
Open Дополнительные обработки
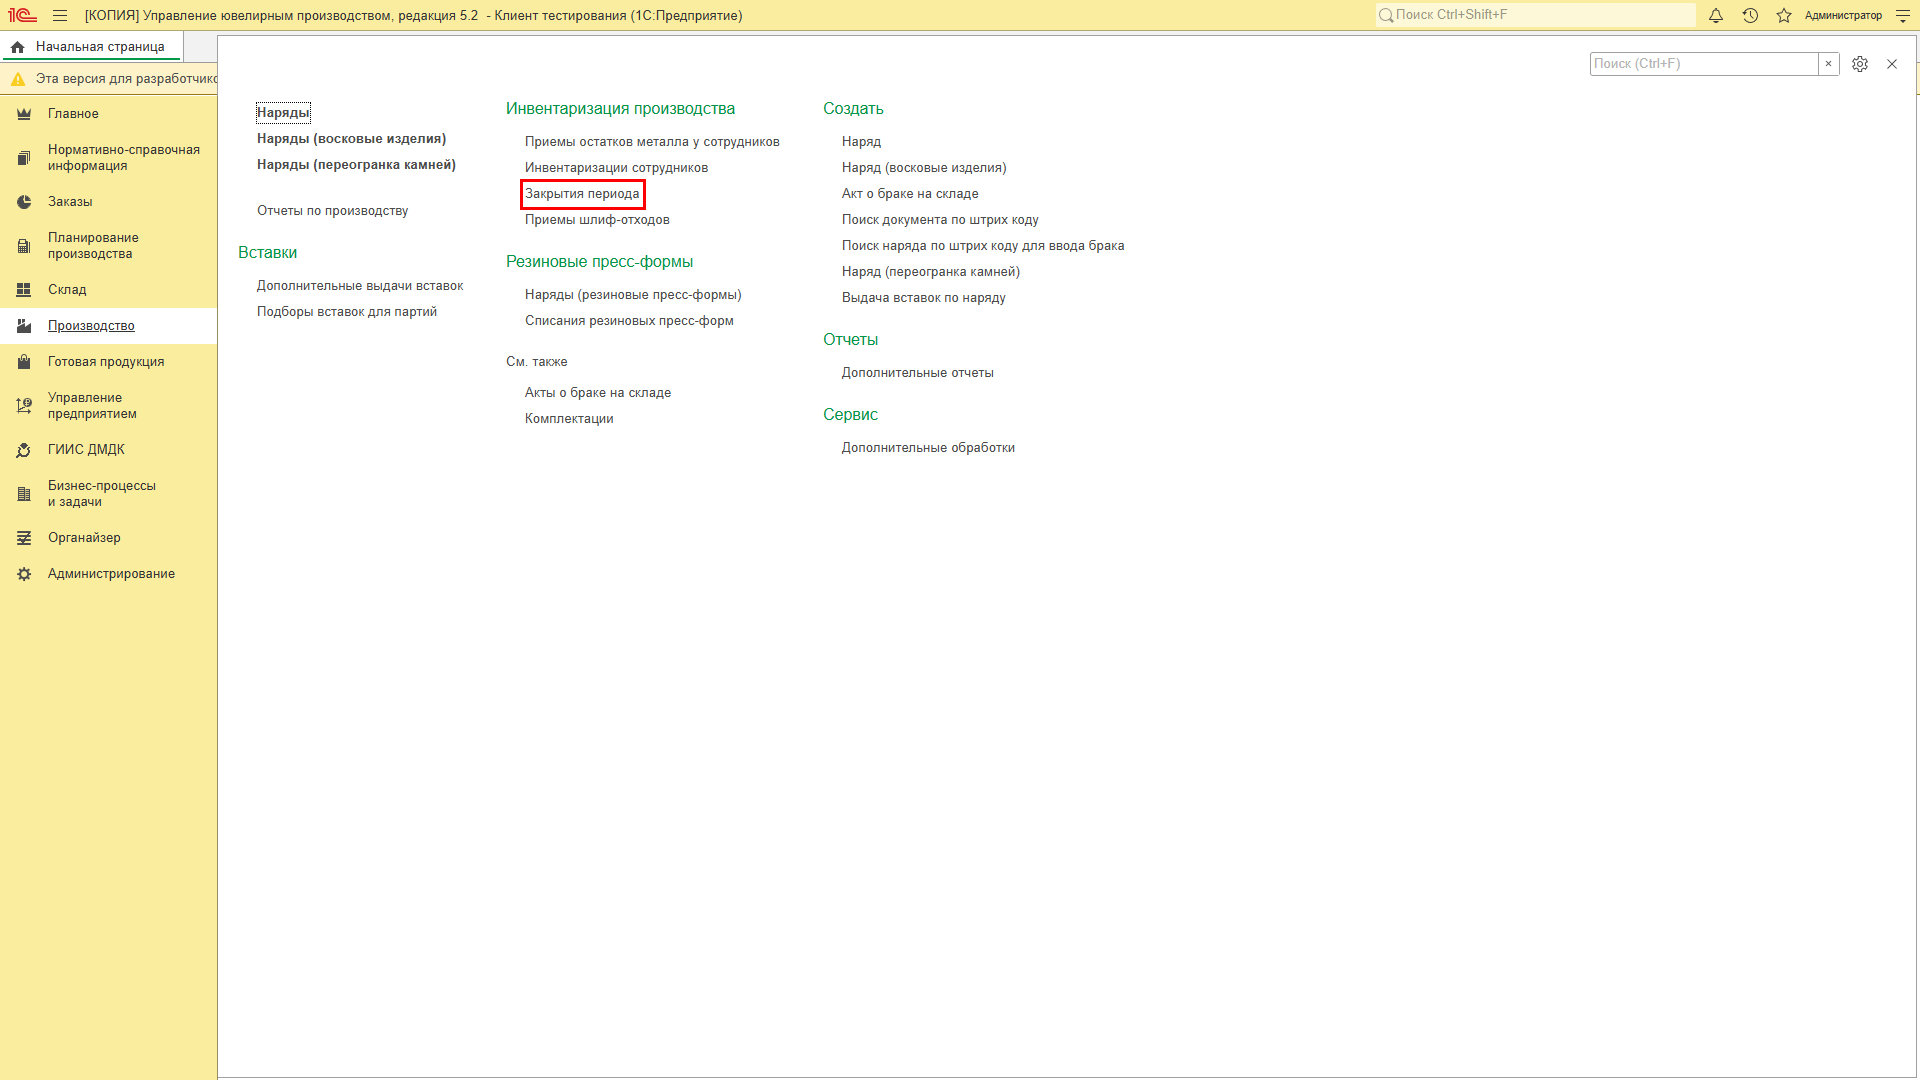pos(928,448)
